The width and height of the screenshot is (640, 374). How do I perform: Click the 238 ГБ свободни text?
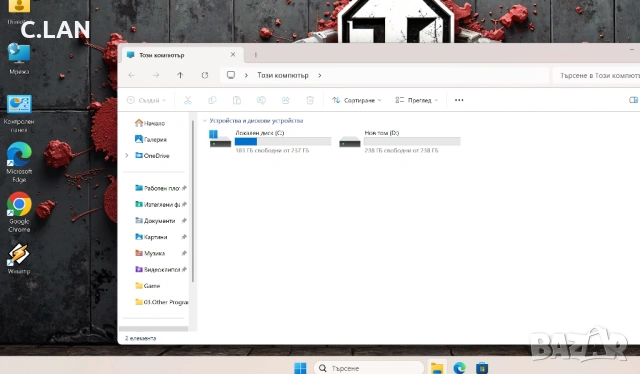401,151
